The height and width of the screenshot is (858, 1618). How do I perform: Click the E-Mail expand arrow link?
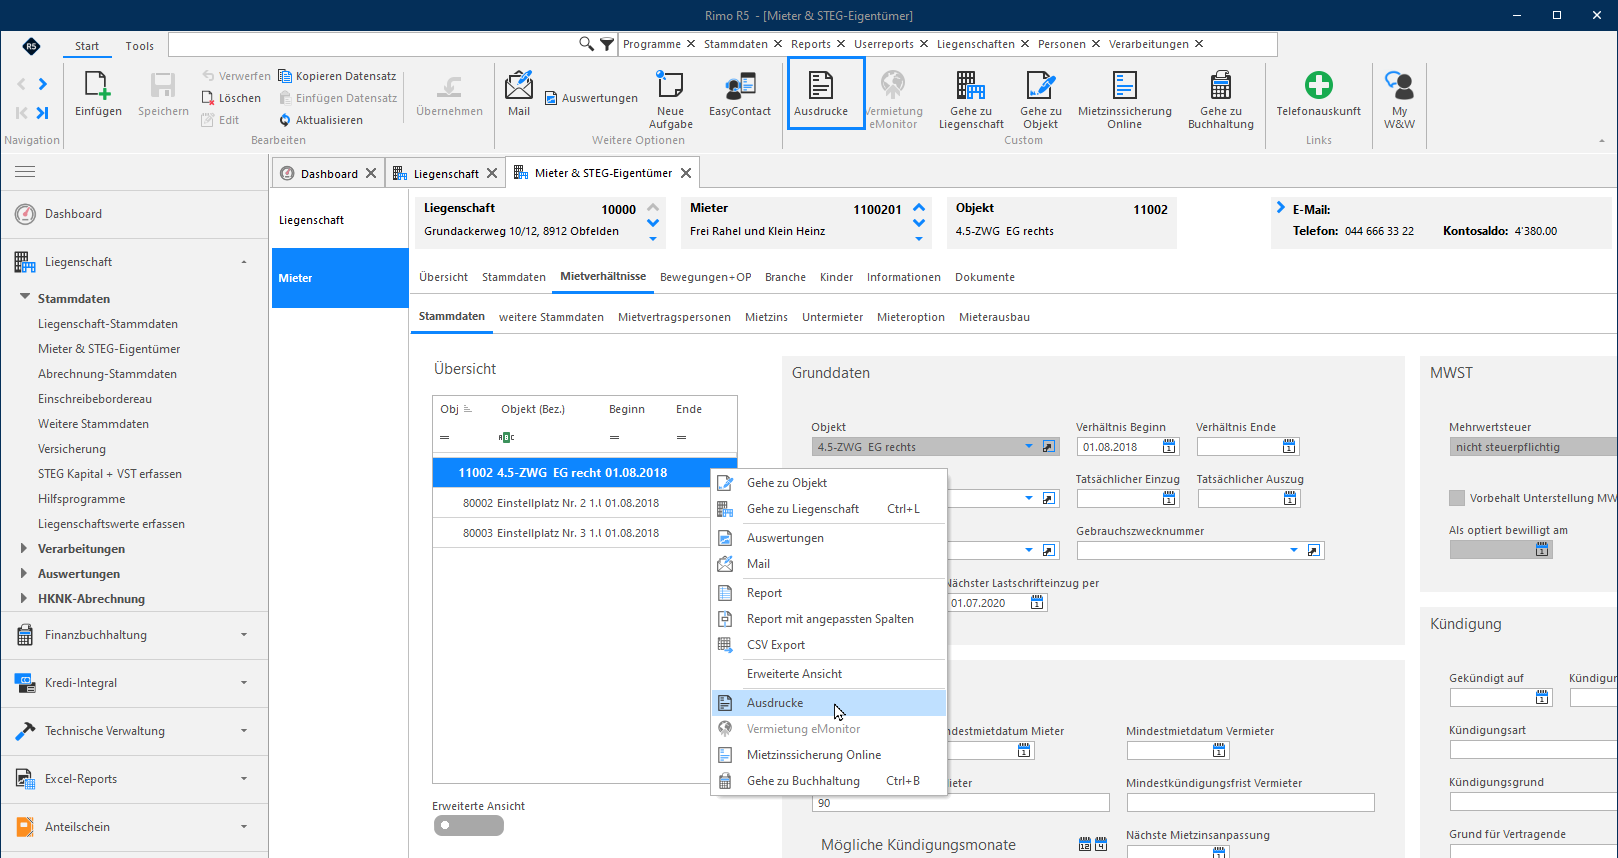1280,208
